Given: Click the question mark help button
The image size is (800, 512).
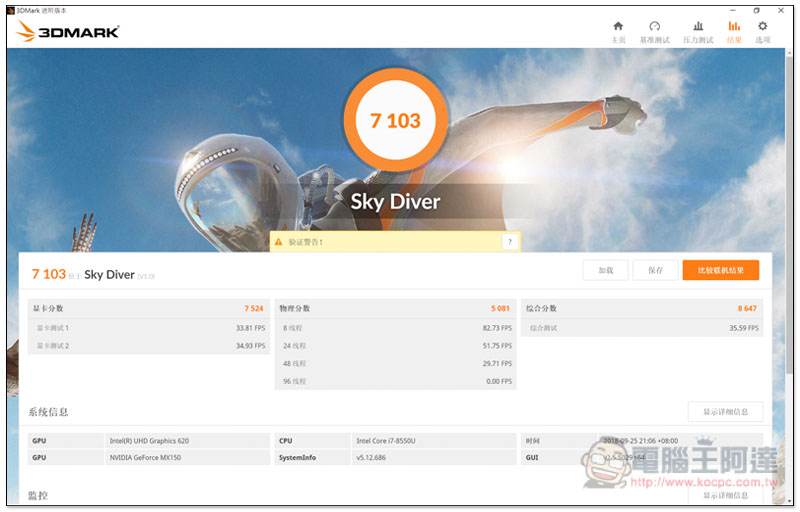Looking at the screenshot, I should coord(510,242).
